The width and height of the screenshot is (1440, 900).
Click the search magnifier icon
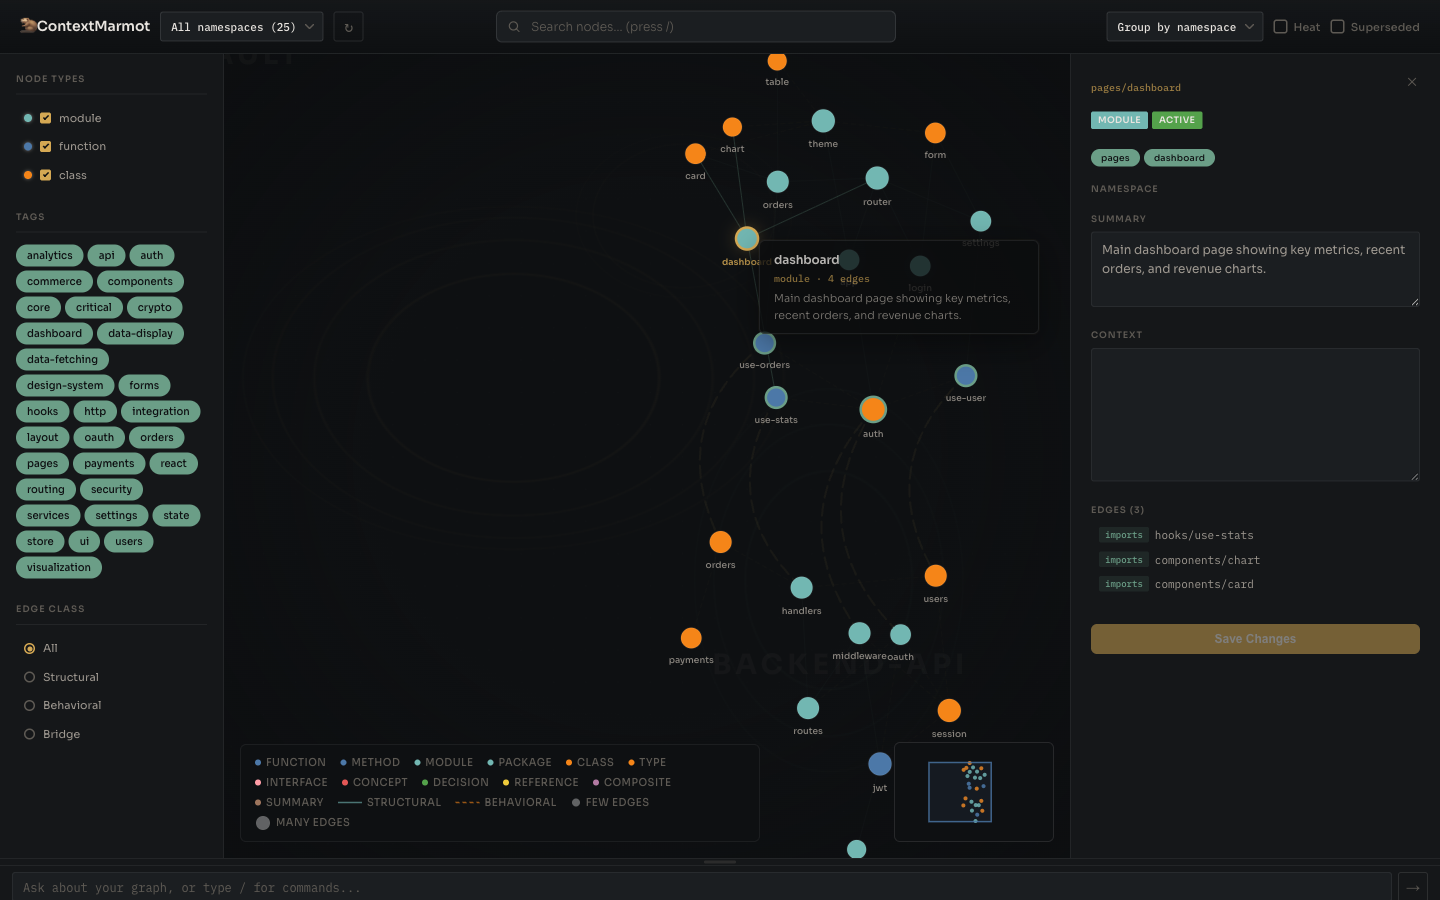tap(513, 27)
